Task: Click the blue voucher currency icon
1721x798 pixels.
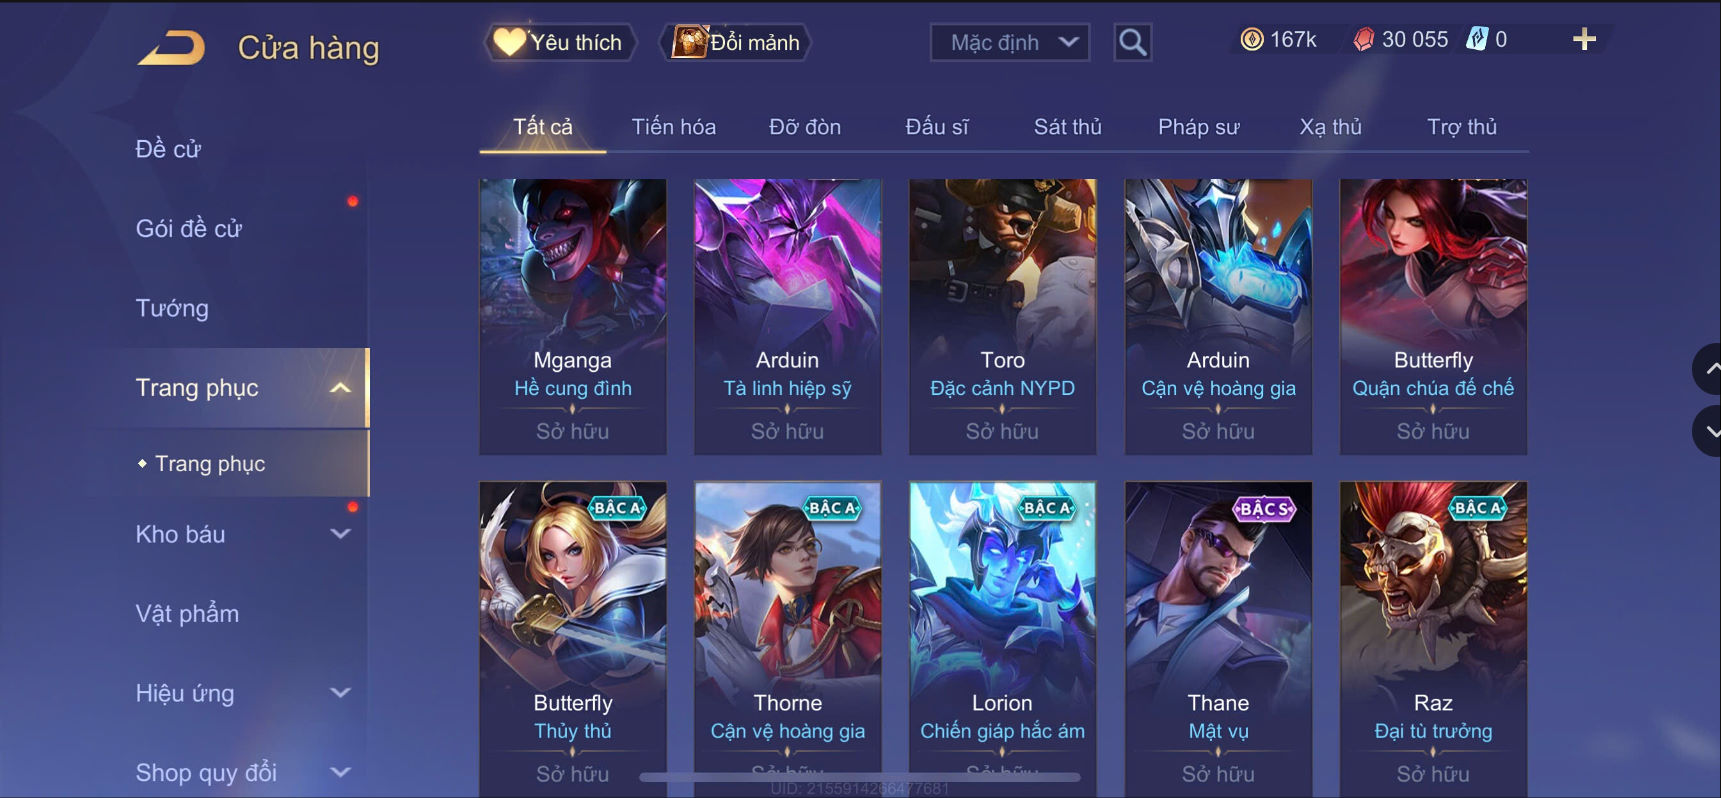Action: click(x=1477, y=39)
